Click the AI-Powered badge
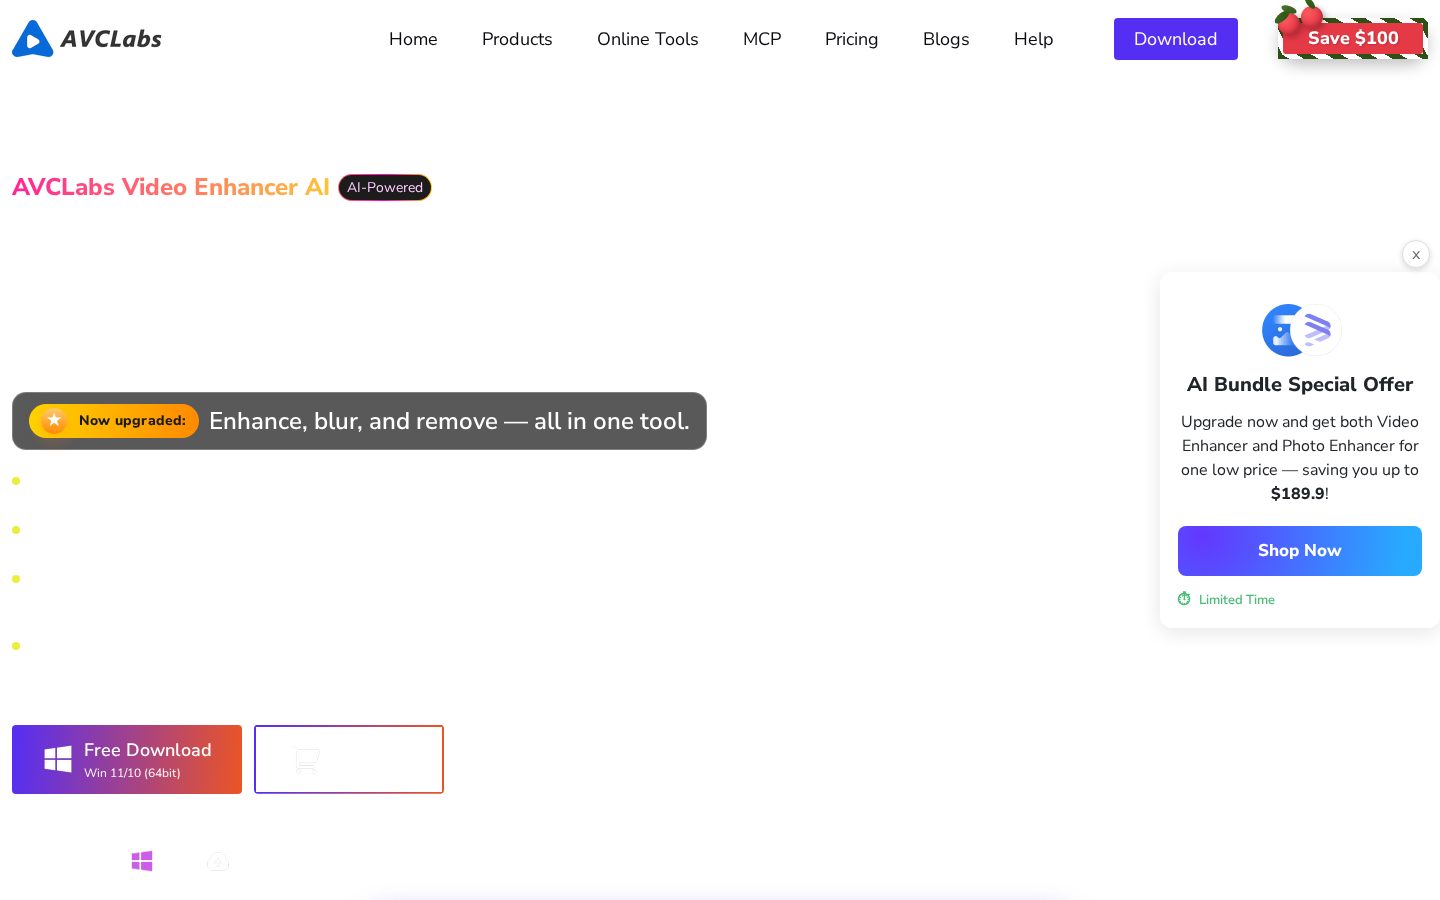The image size is (1440, 900). (x=385, y=187)
